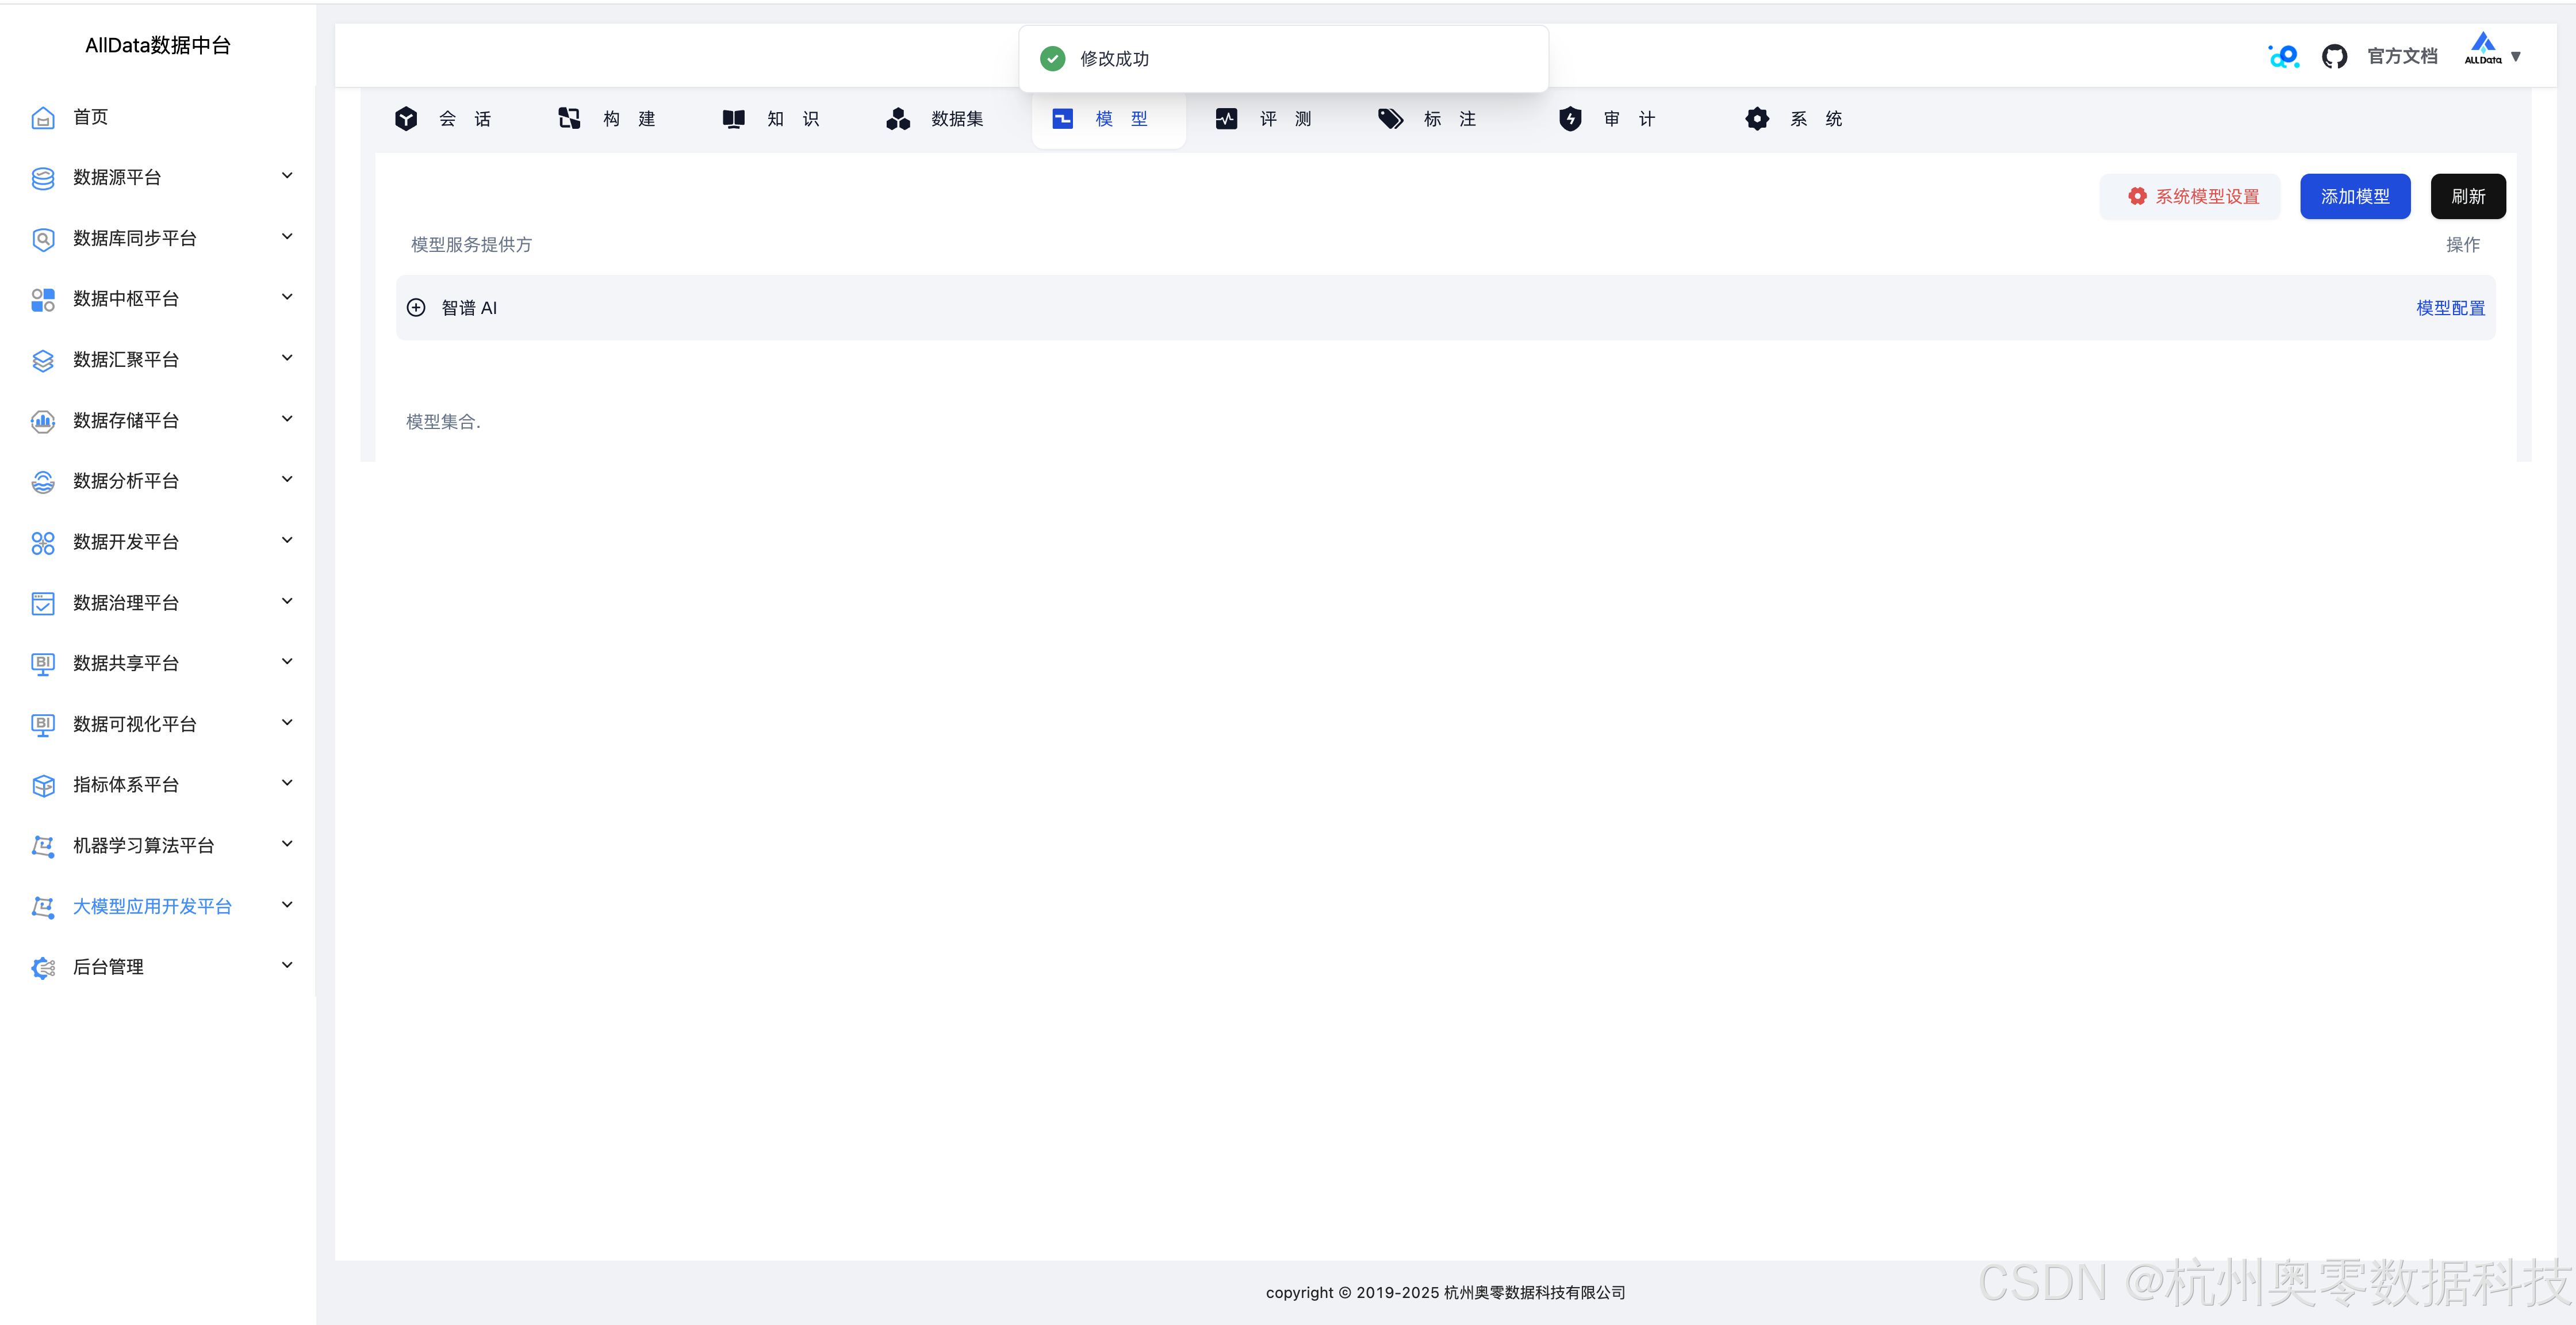Viewport: 2576px width, 1325px height.
Task: Expand the 智谱 AI provider row
Action: [x=416, y=308]
